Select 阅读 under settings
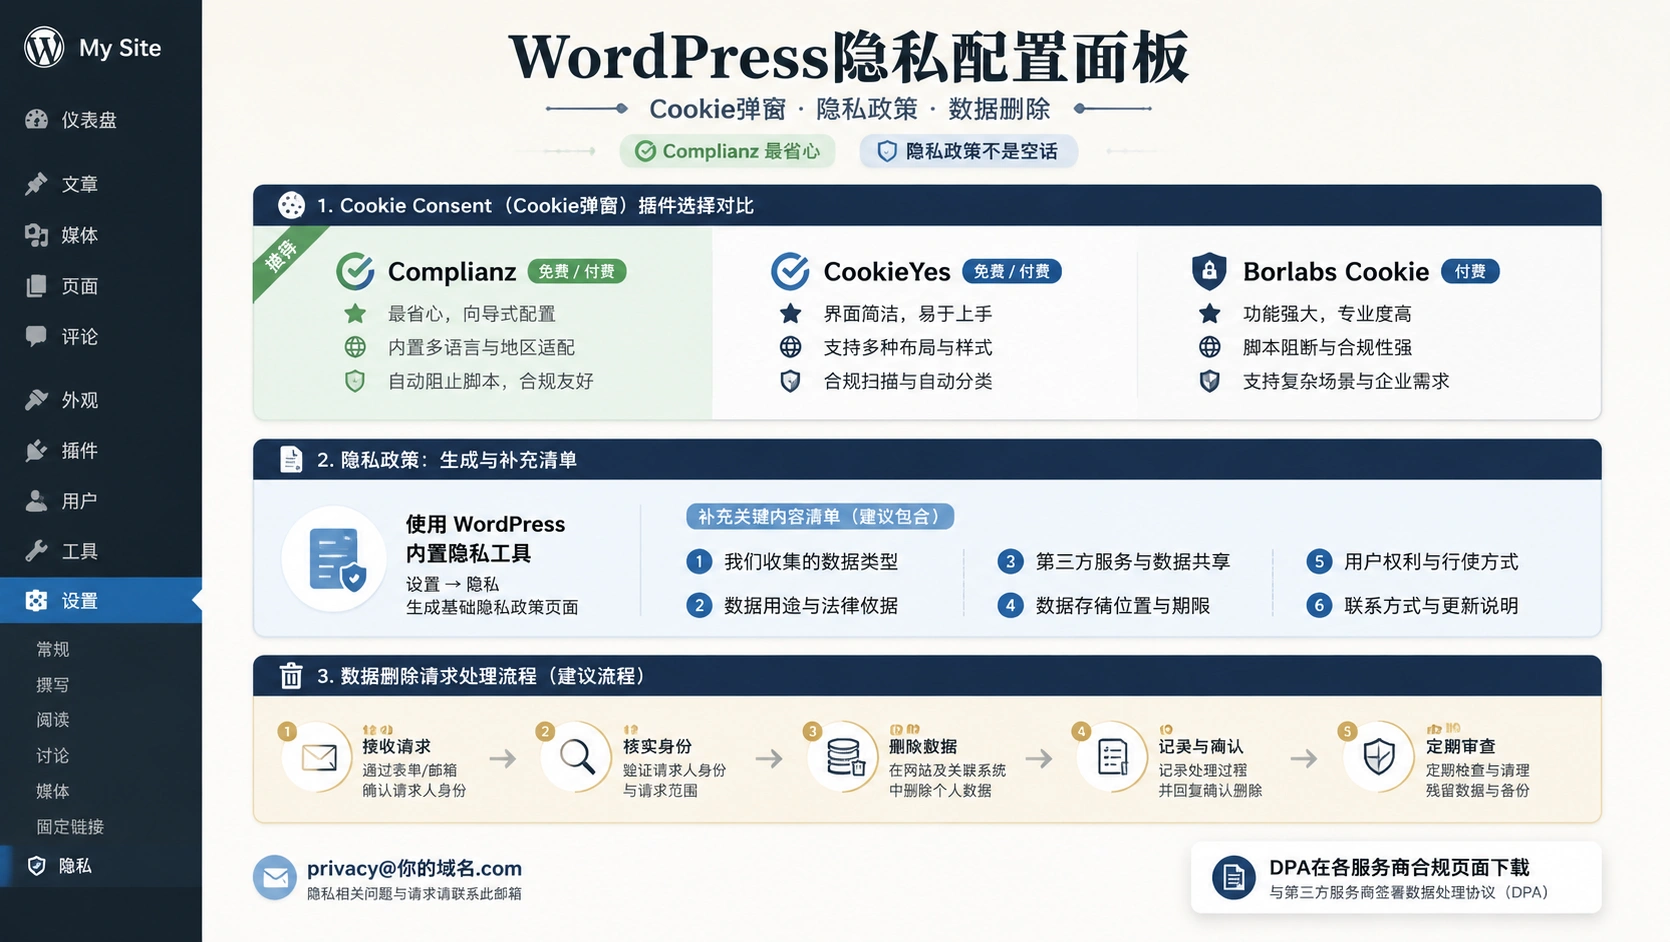This screenshot has width=1670, height=942. (53, 720)
